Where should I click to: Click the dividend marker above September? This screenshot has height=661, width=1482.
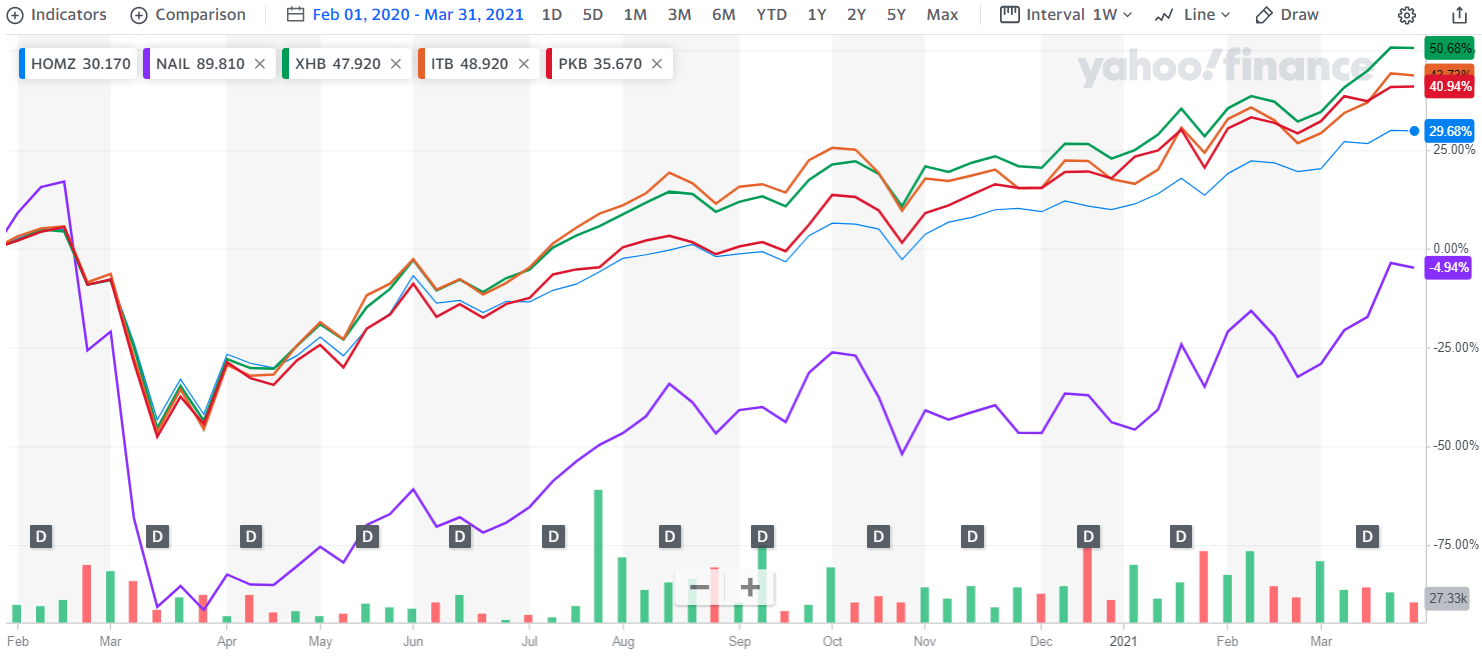tap(763, 536)
